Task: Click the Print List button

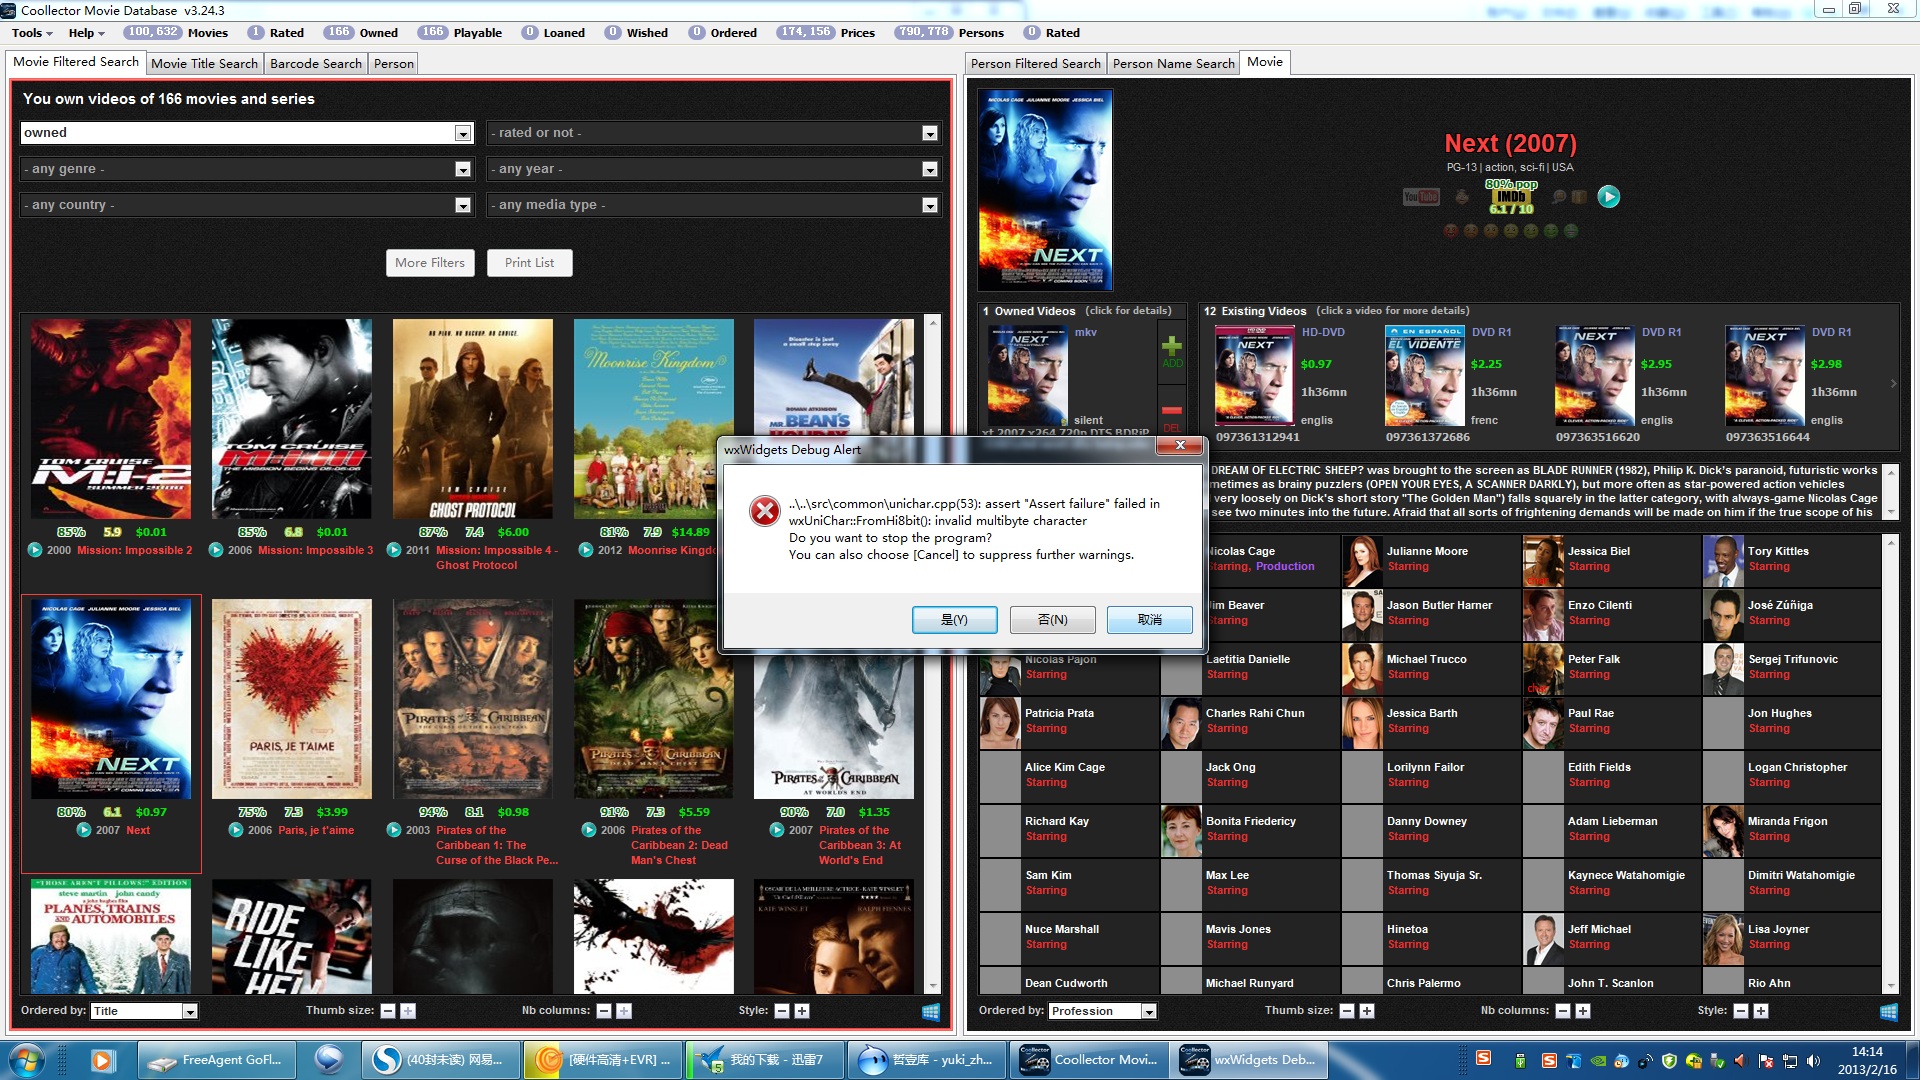Action: (x=529, y=263)
